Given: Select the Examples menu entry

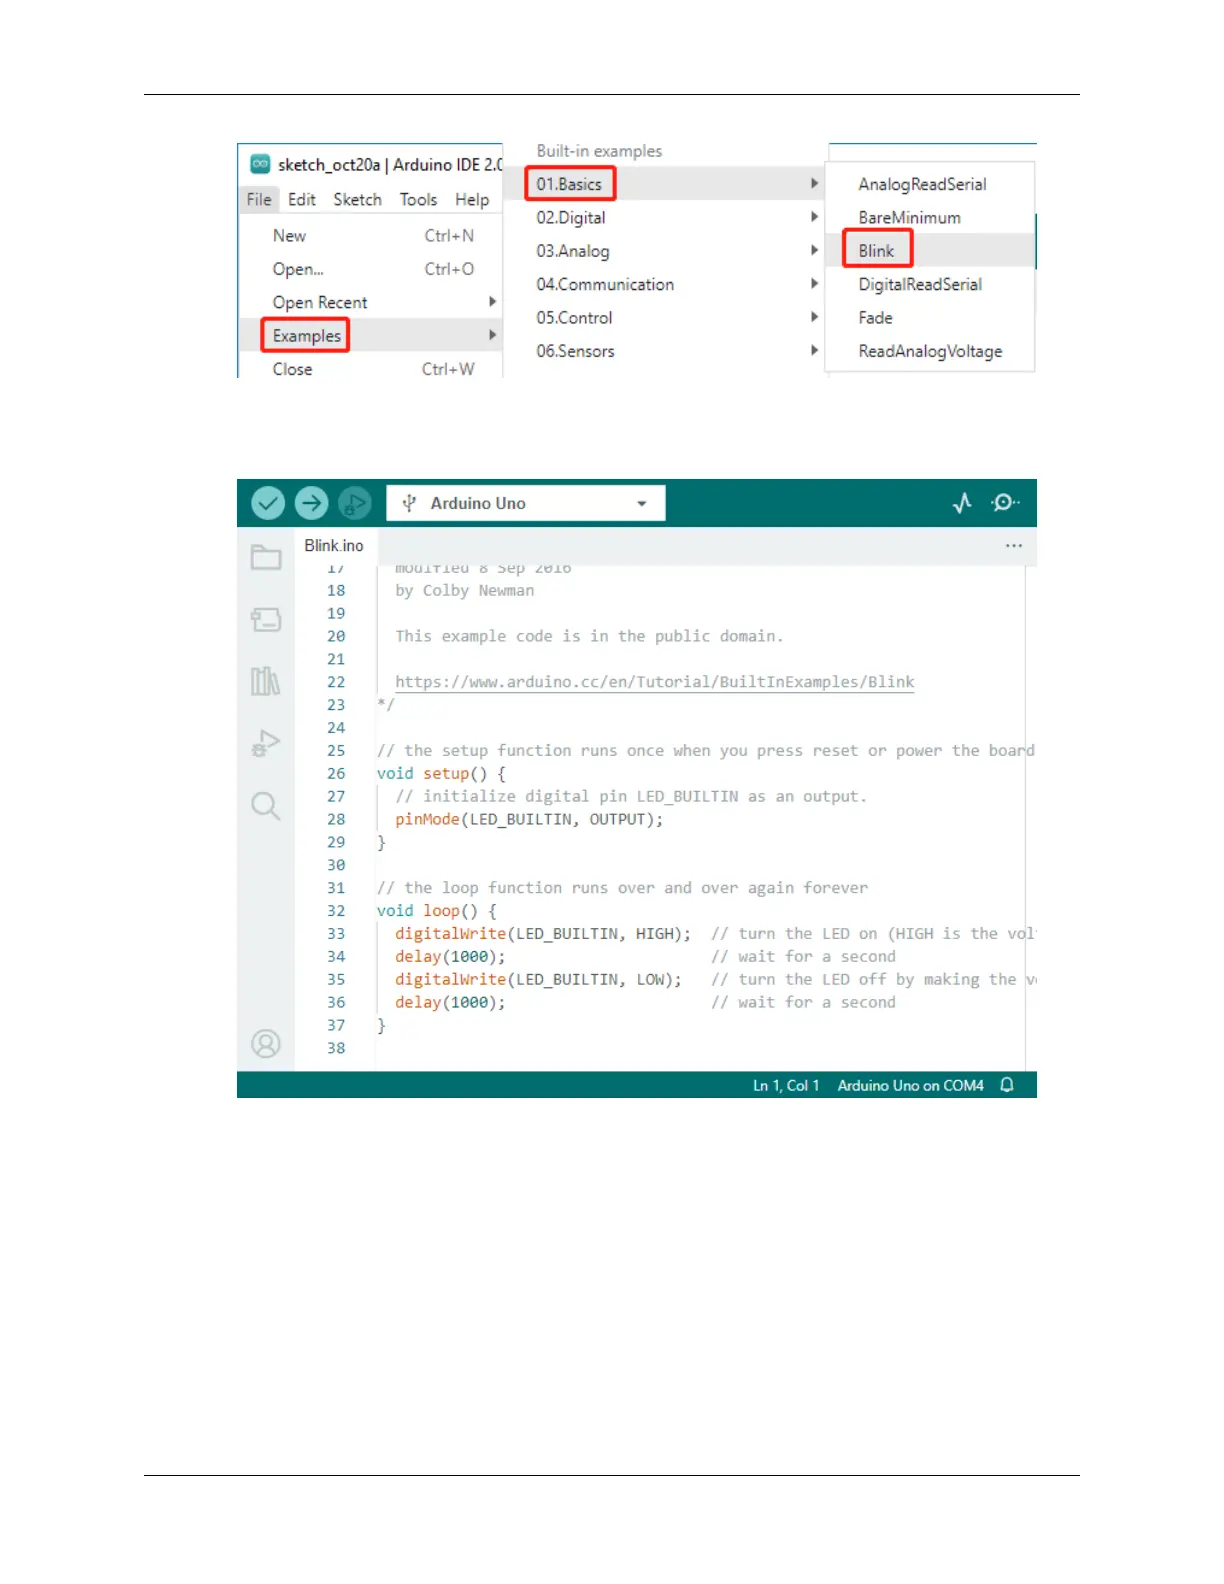Looking at the screenshot, I should [372, 335].
